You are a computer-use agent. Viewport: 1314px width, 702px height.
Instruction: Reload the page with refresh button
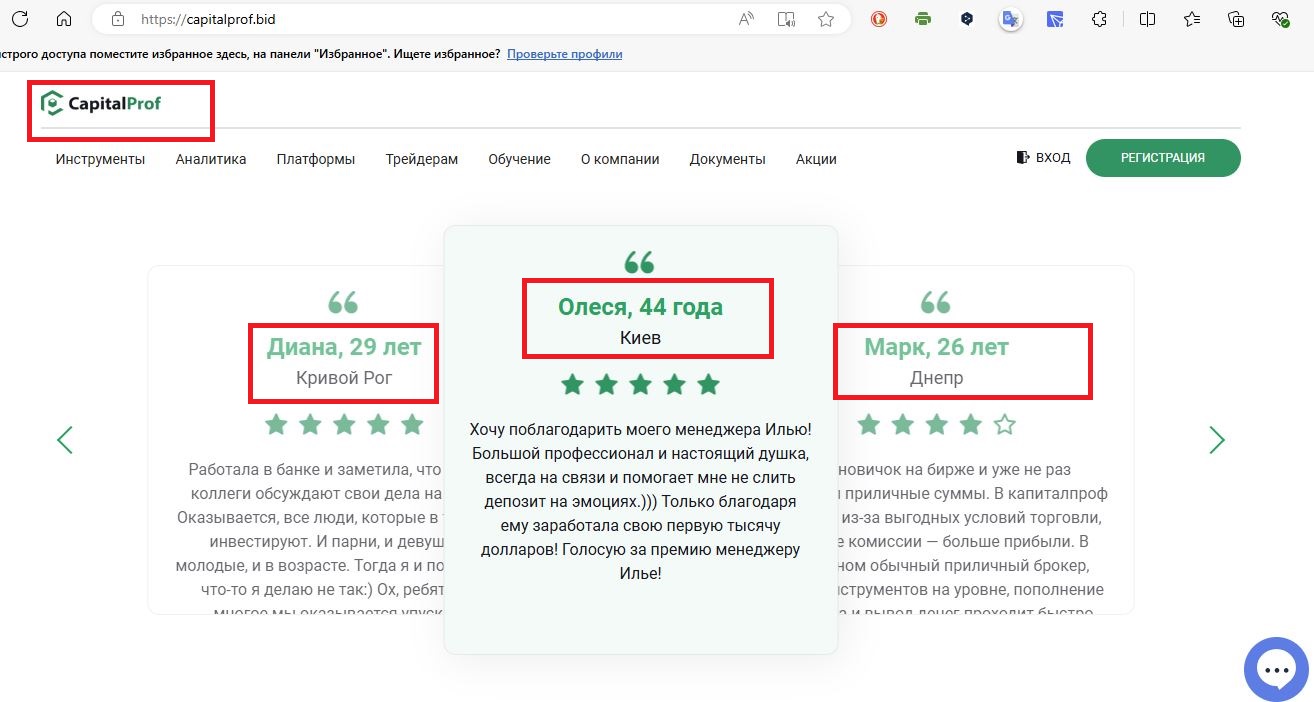pos(20,19)
